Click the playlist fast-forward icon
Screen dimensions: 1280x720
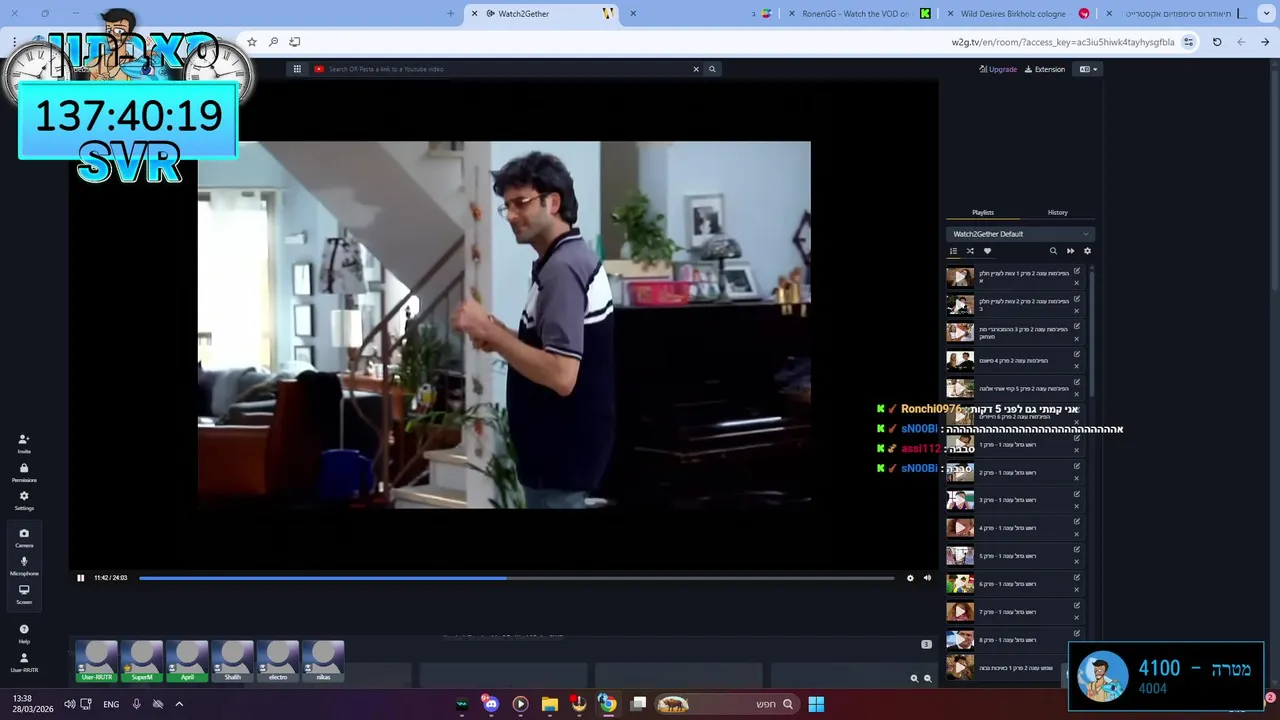(x=1070, y=251)
